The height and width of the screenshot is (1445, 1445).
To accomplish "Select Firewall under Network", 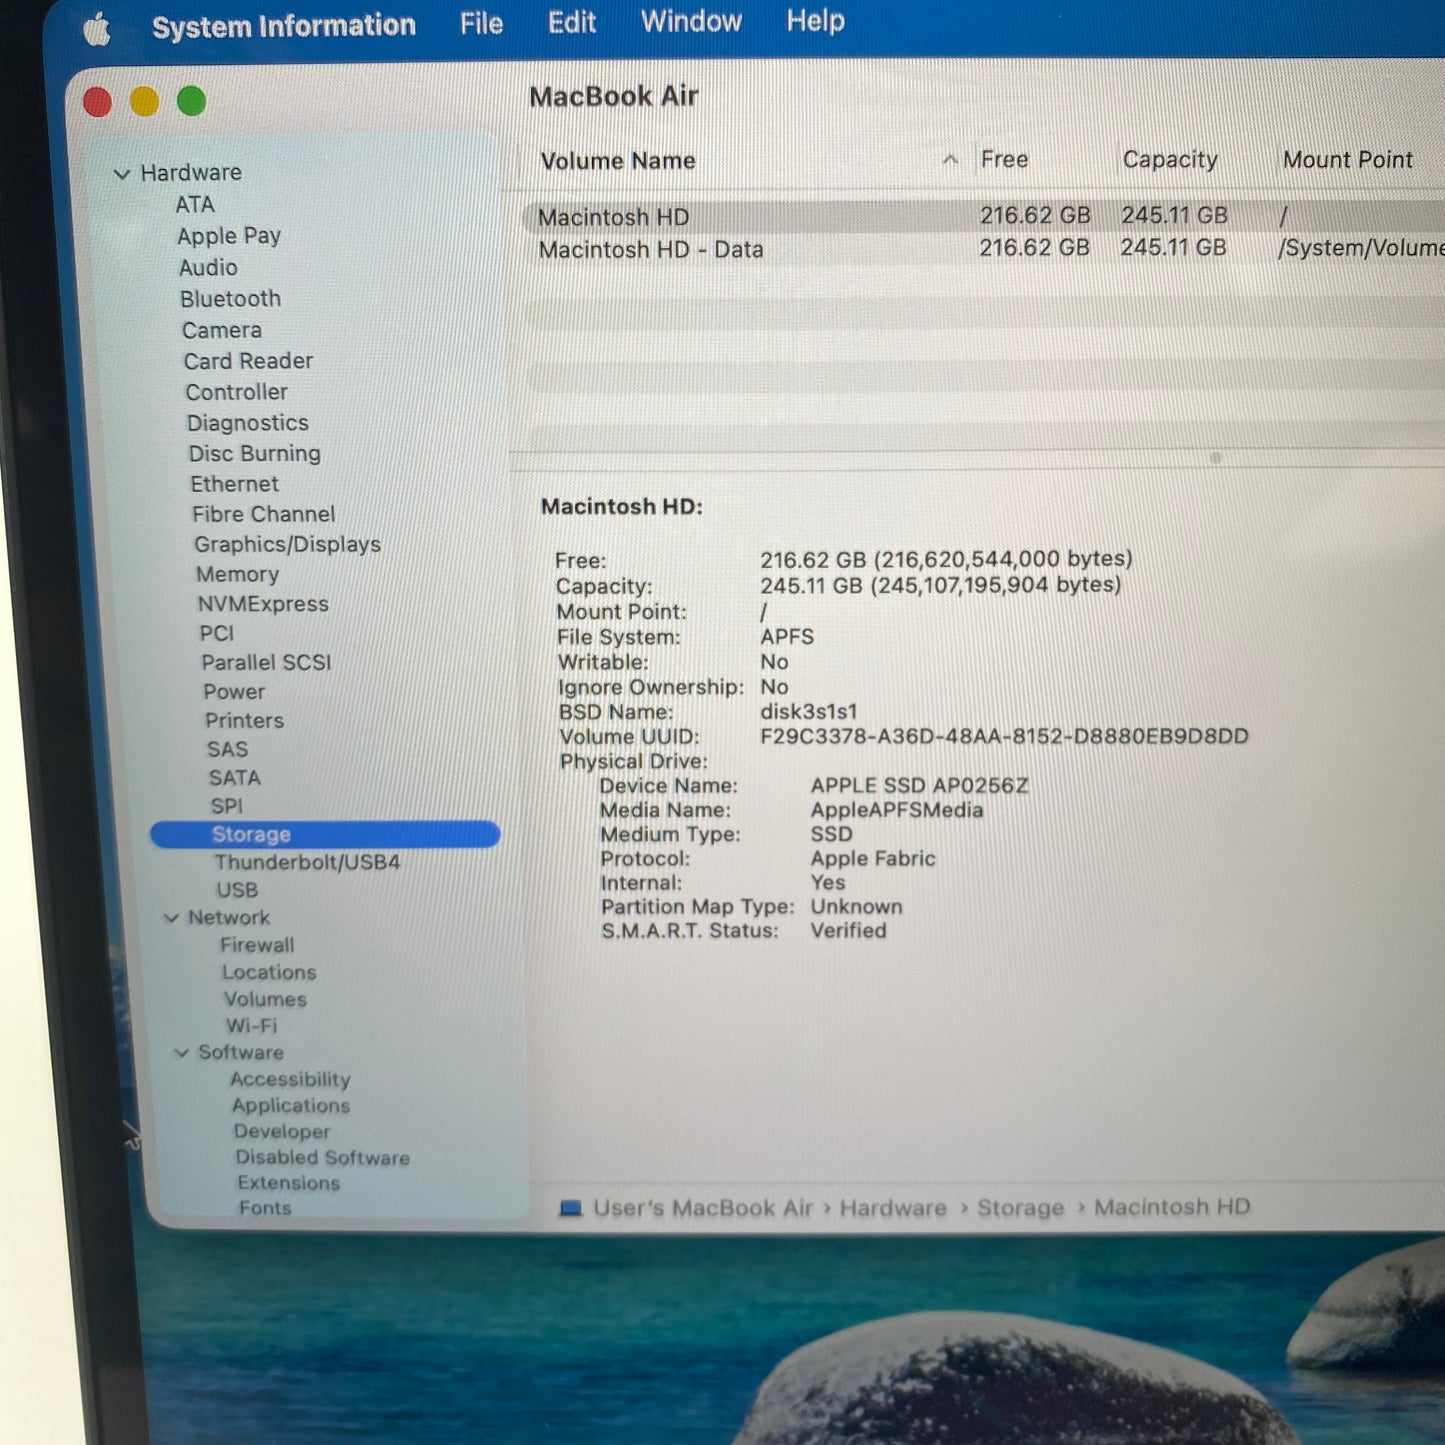I will coord(258,945).
